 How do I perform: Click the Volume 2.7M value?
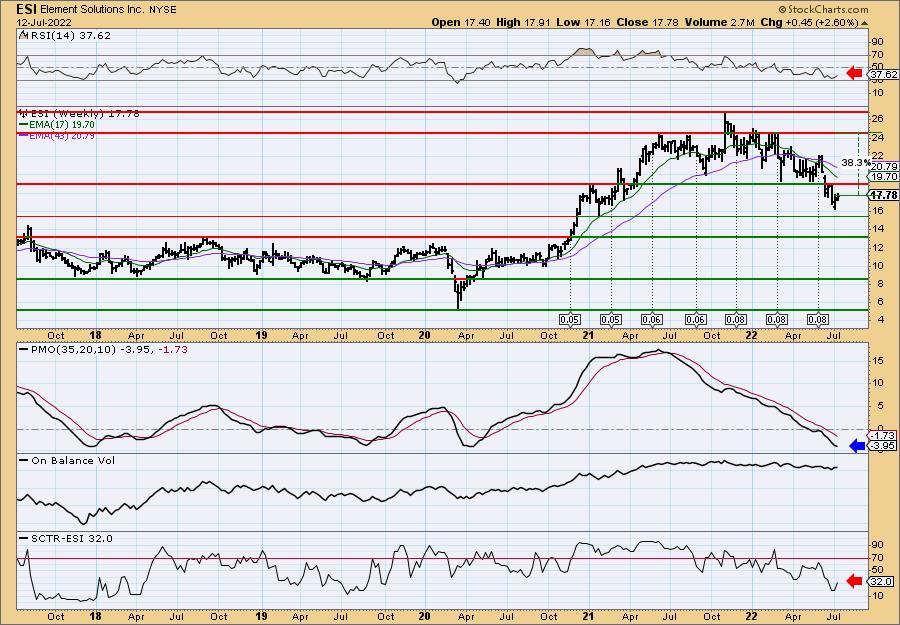[x=719, y=22]
